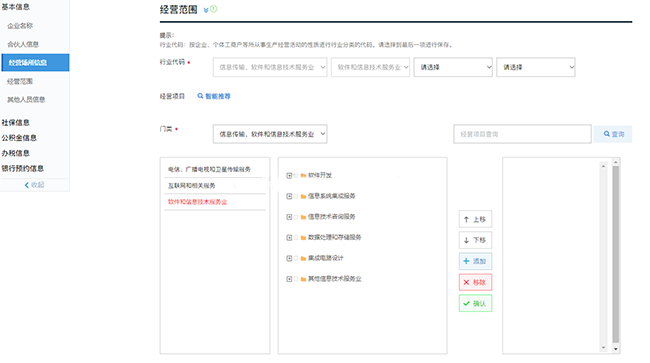This screenshot has width=650, height=363.
Task: Click 下移 move down button
Action: pos(475,240)
